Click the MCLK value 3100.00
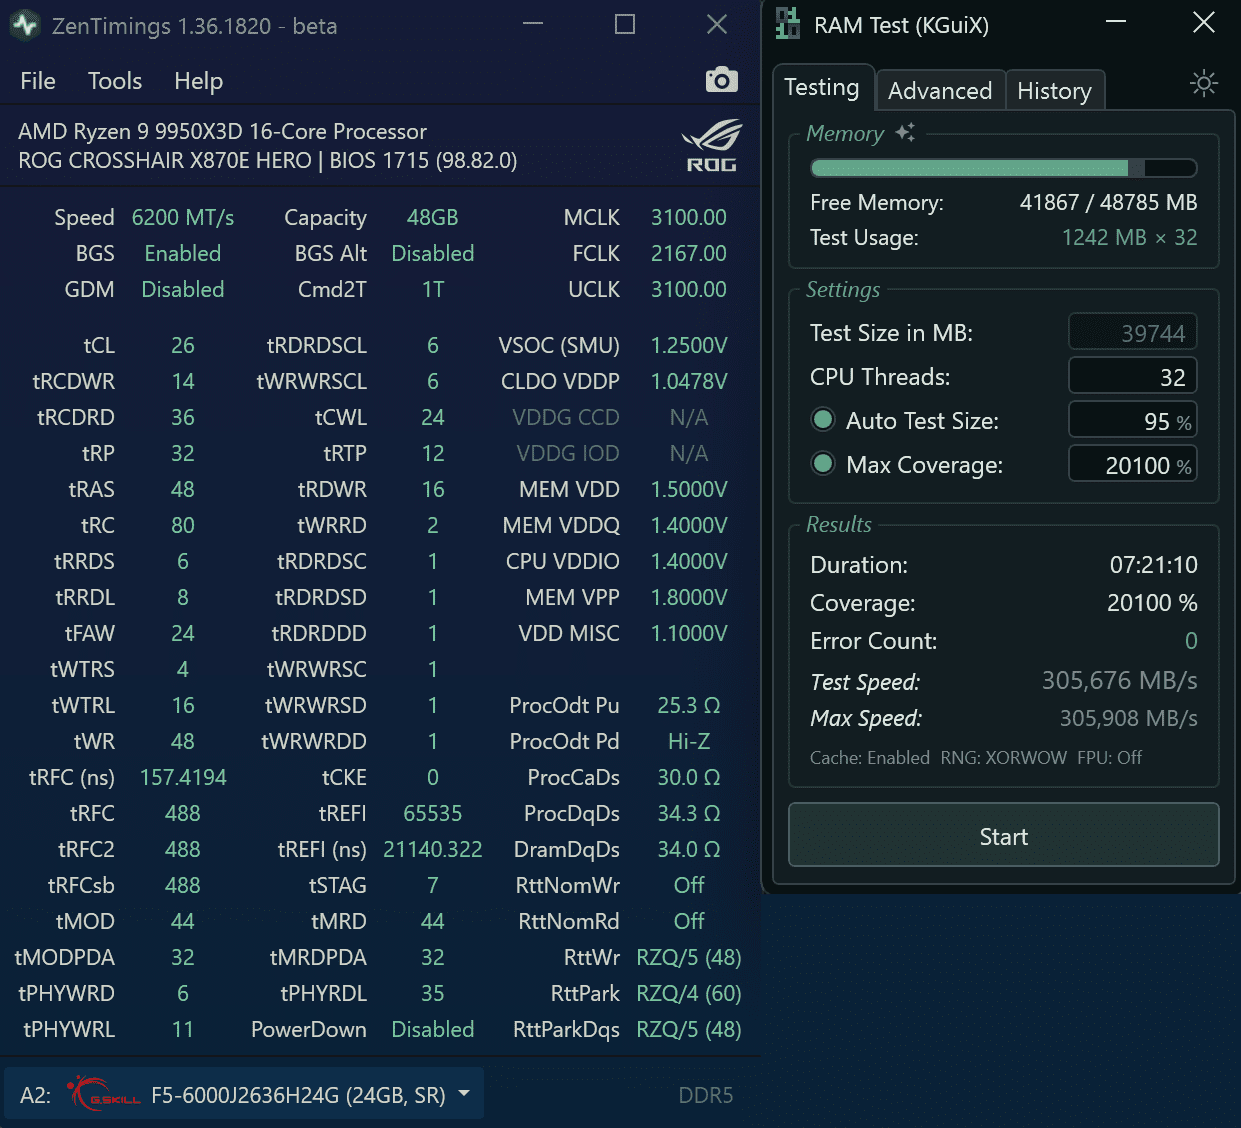Image resolution: width=1241 pixels, height=1128 pixels. 689,217
